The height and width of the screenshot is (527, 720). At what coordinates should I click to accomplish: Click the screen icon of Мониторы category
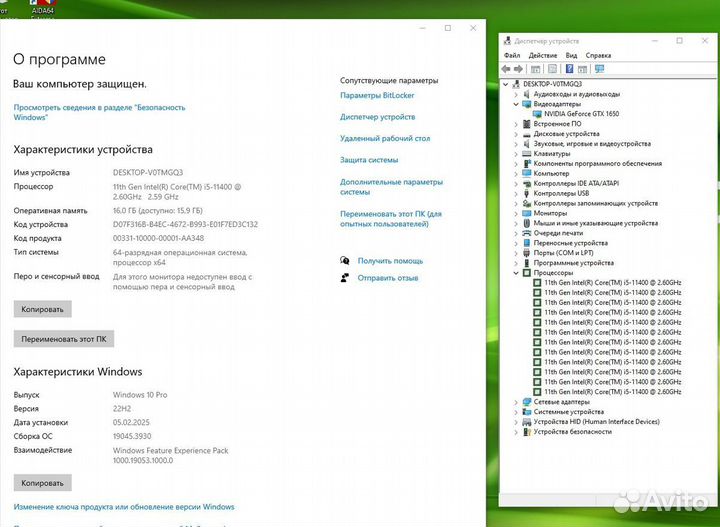pyautogui.click(x=527, y=213)
